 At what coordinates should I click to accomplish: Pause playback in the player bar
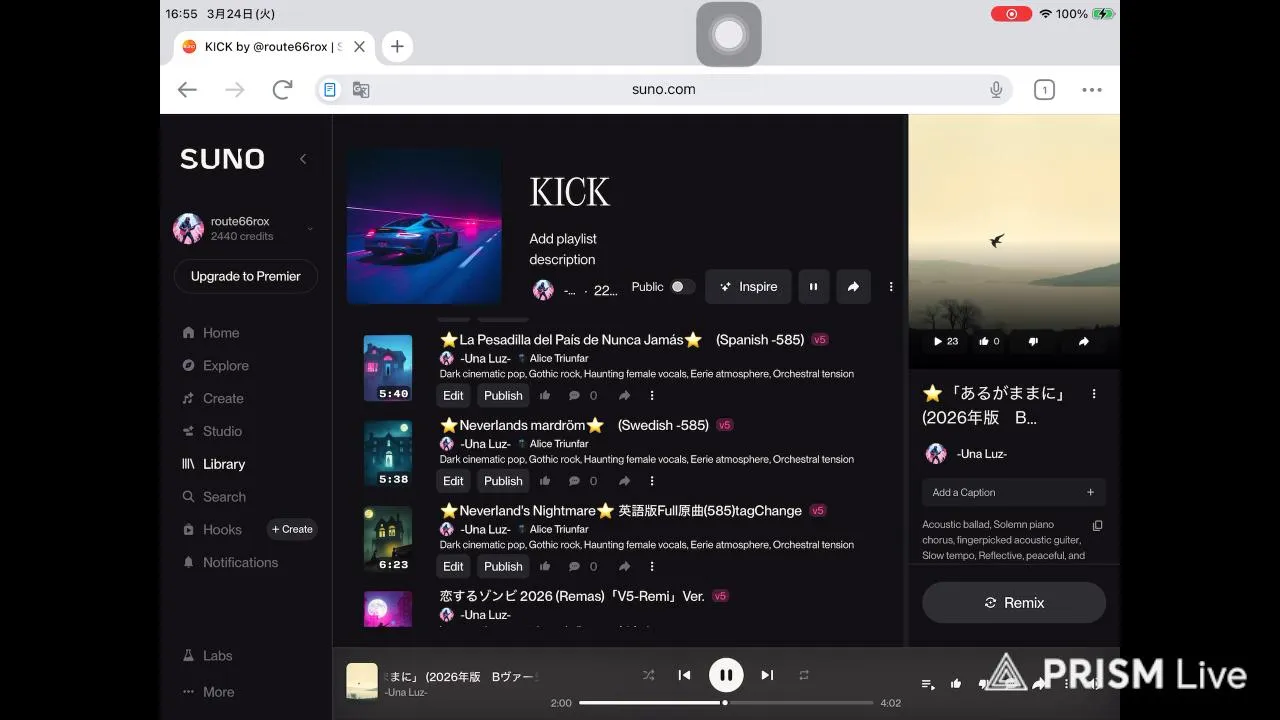726,675
